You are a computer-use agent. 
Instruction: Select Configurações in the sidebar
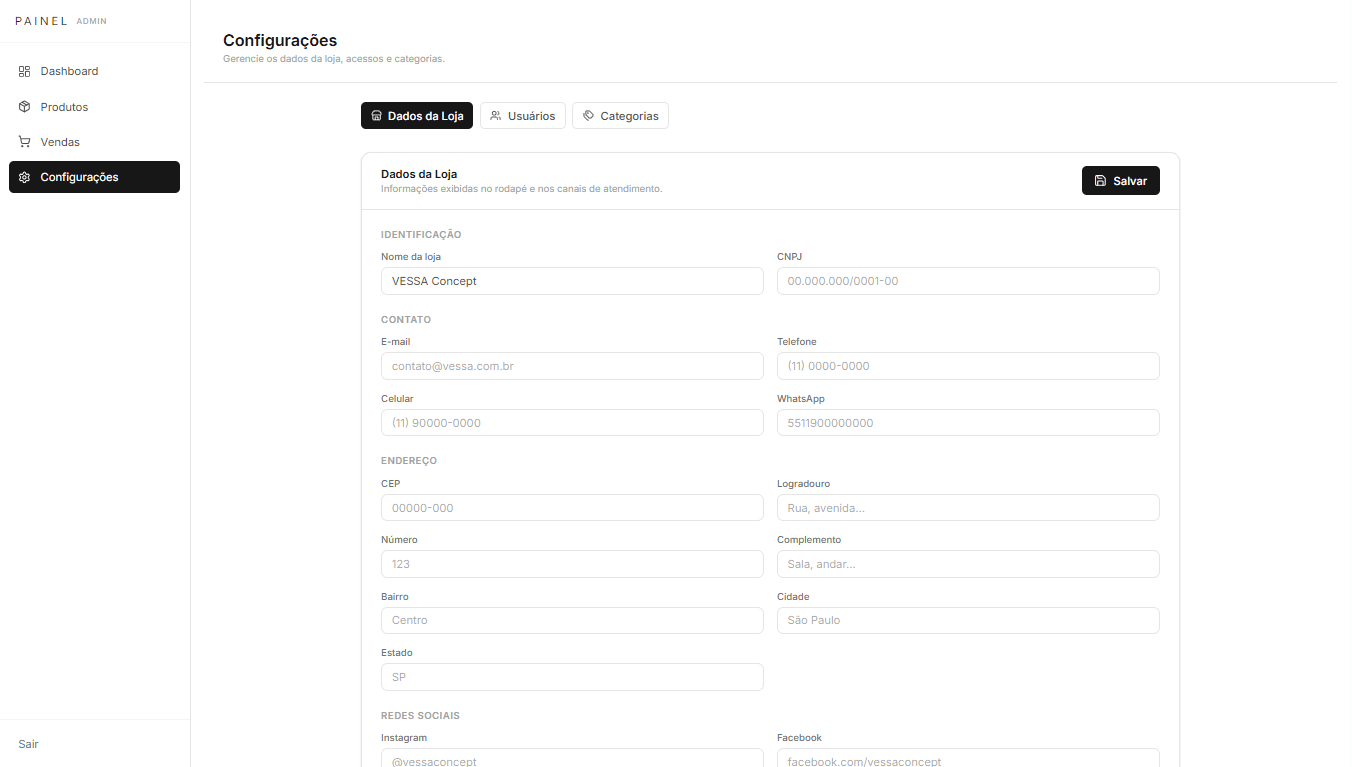(94, 177)
